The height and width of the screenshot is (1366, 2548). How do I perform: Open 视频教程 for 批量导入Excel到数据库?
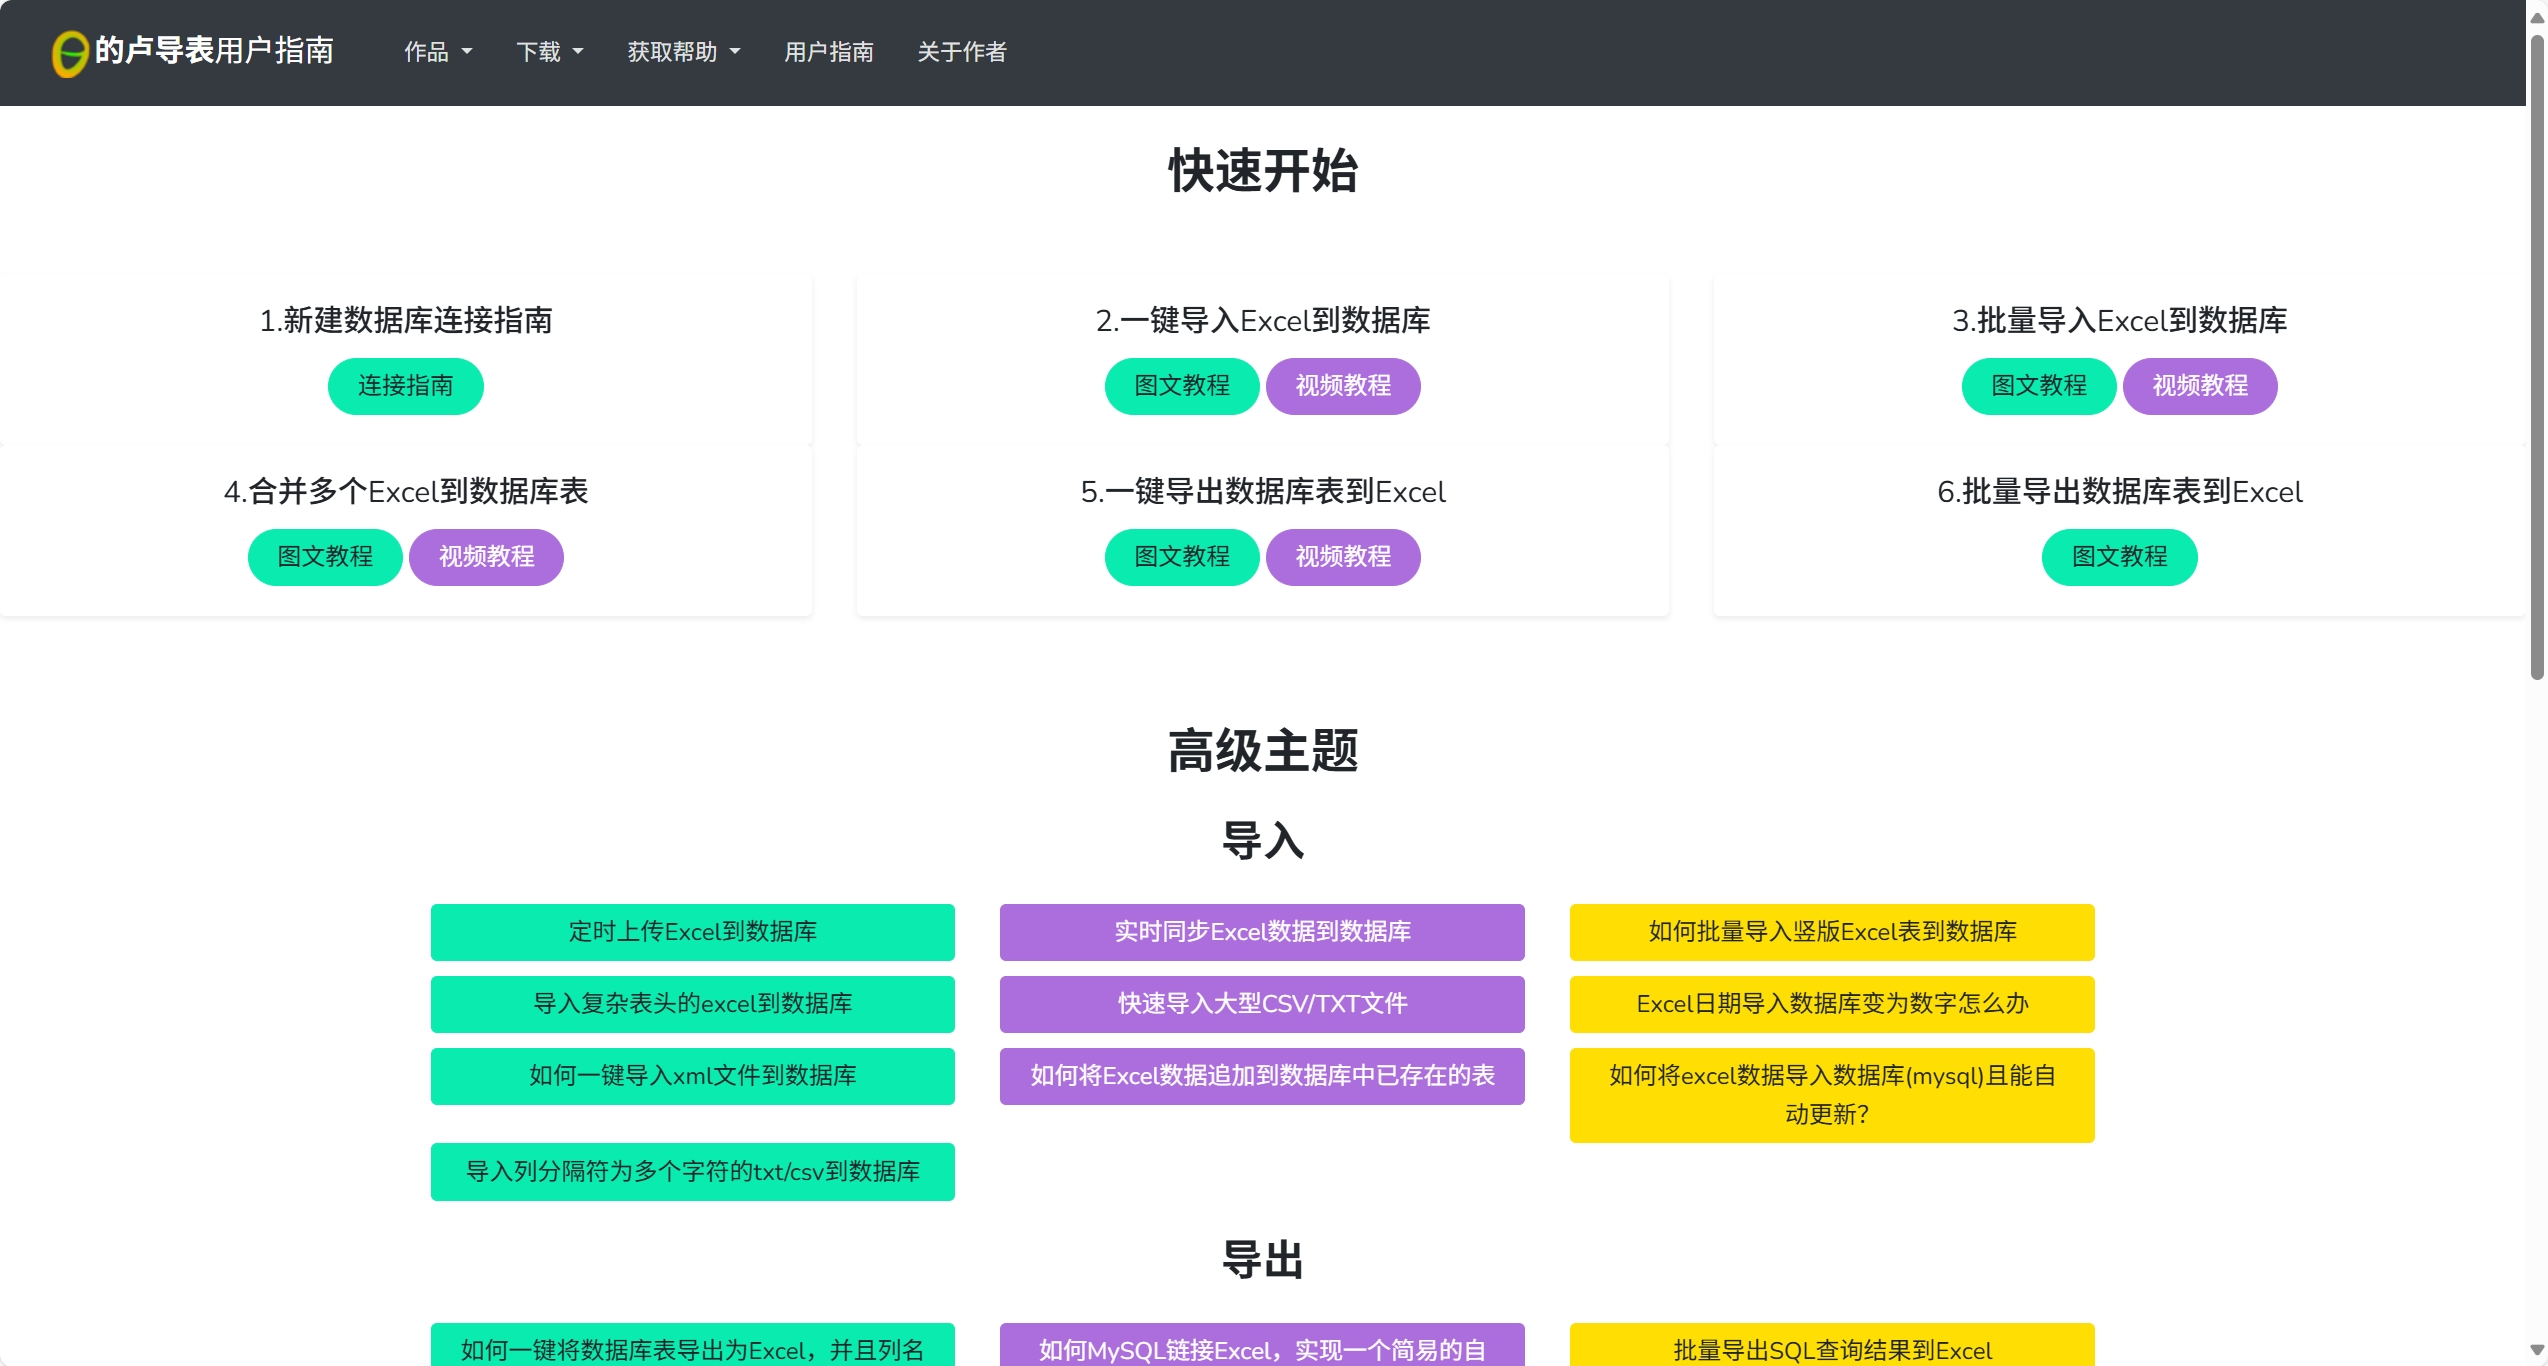pyautogui.click(x=2199, y=386)
